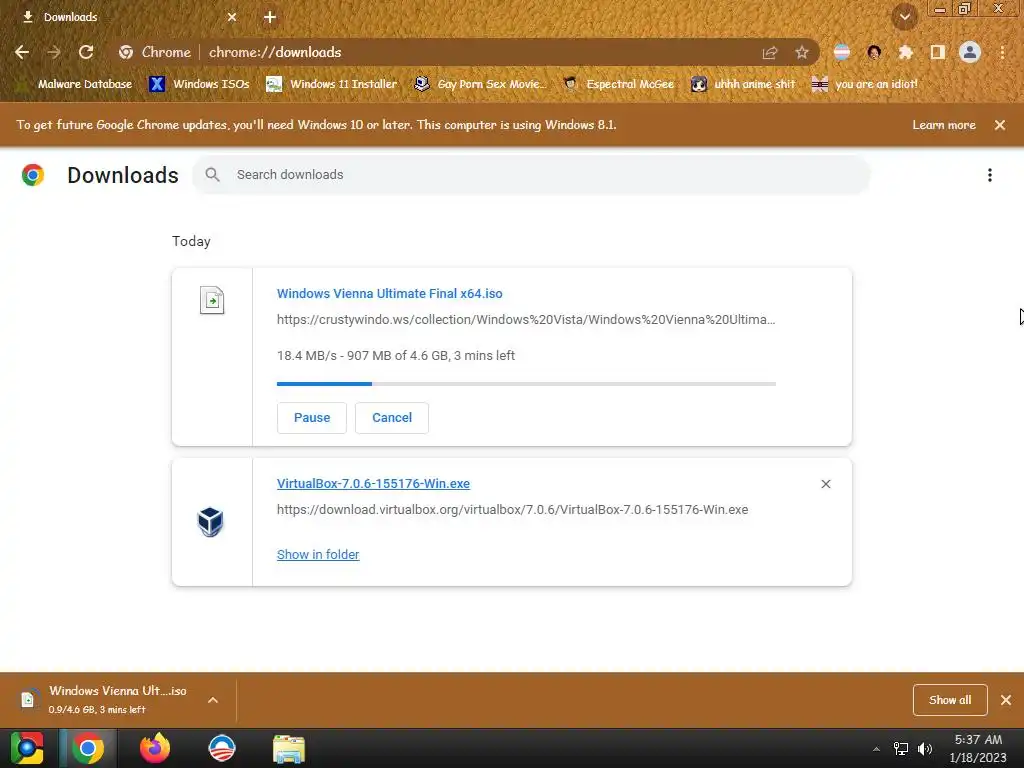Open the Obama-logo app on taskbar

(221, 748)
